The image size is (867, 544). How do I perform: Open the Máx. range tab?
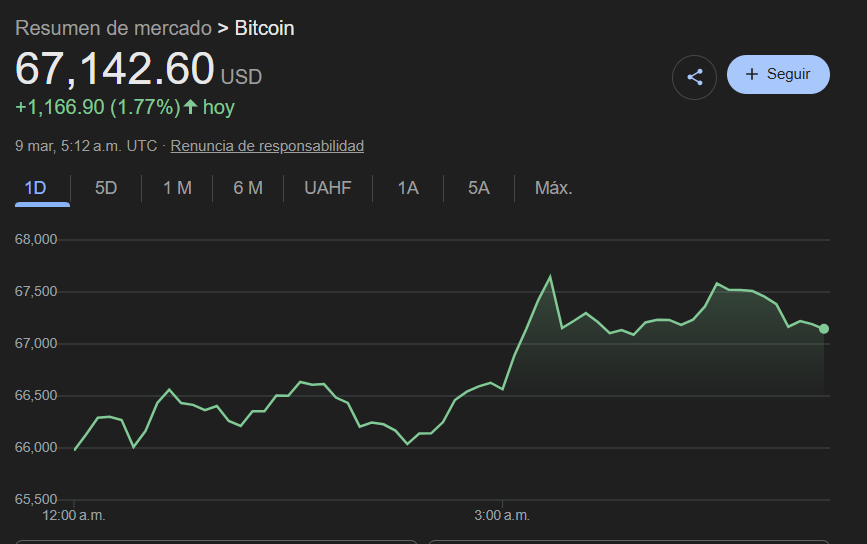tap(553, 188)
